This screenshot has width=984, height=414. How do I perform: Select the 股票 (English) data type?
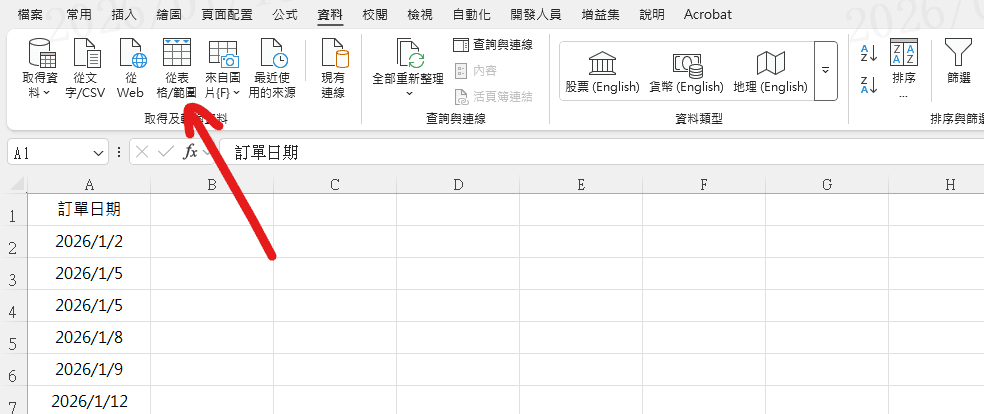click(602, 71)
